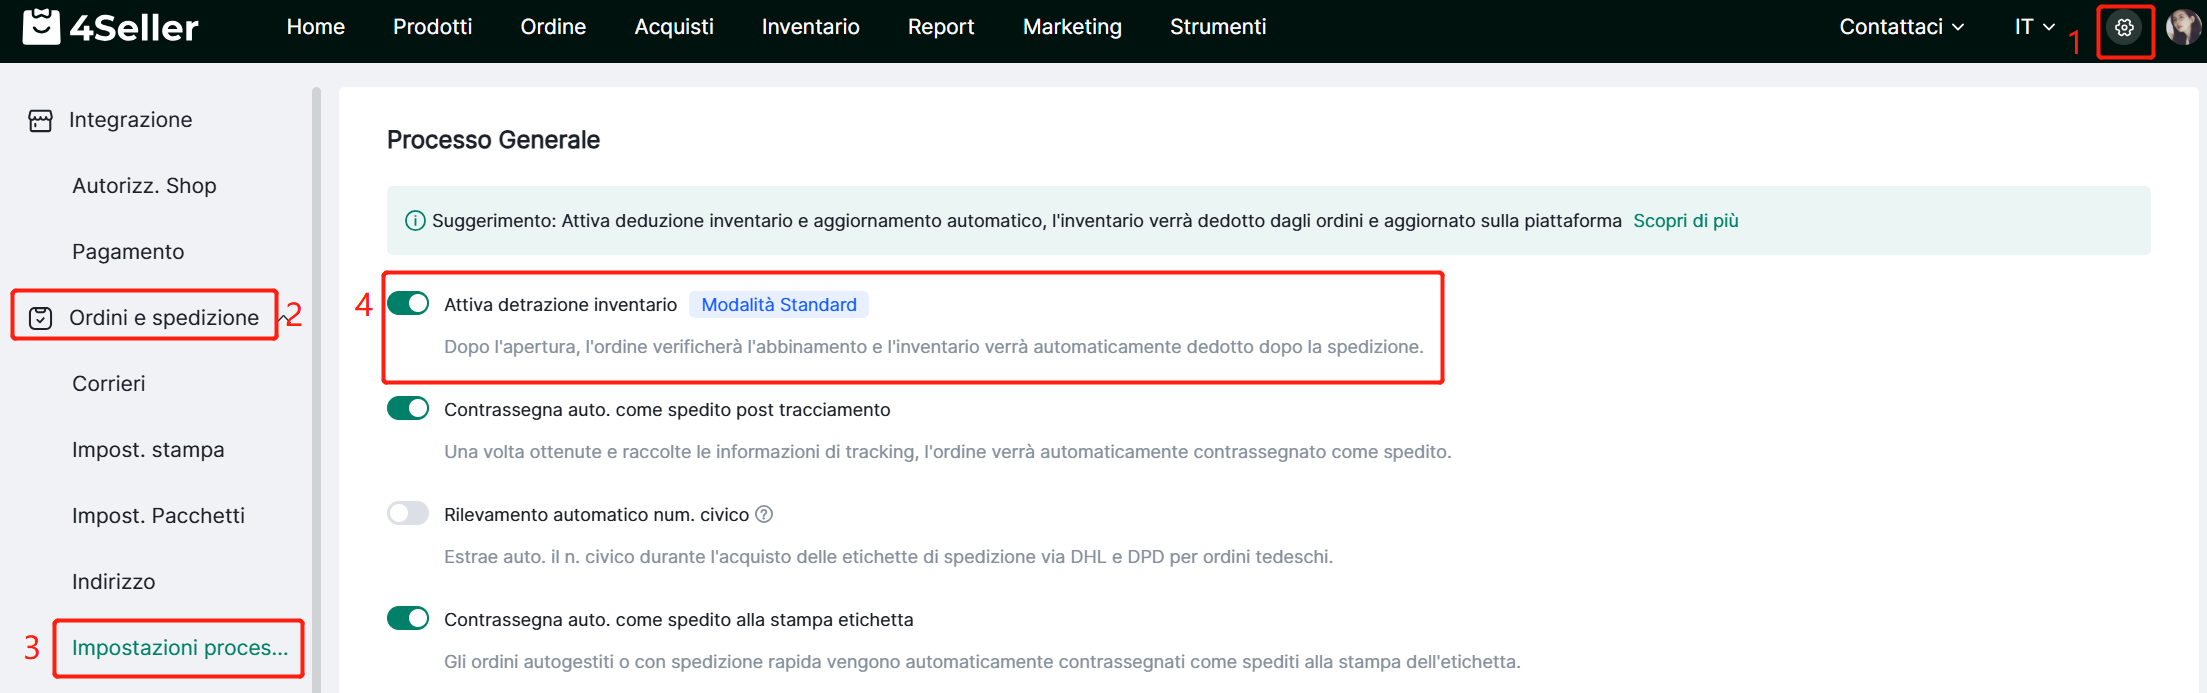Open the Inventario menu

[x=810, y=27]
